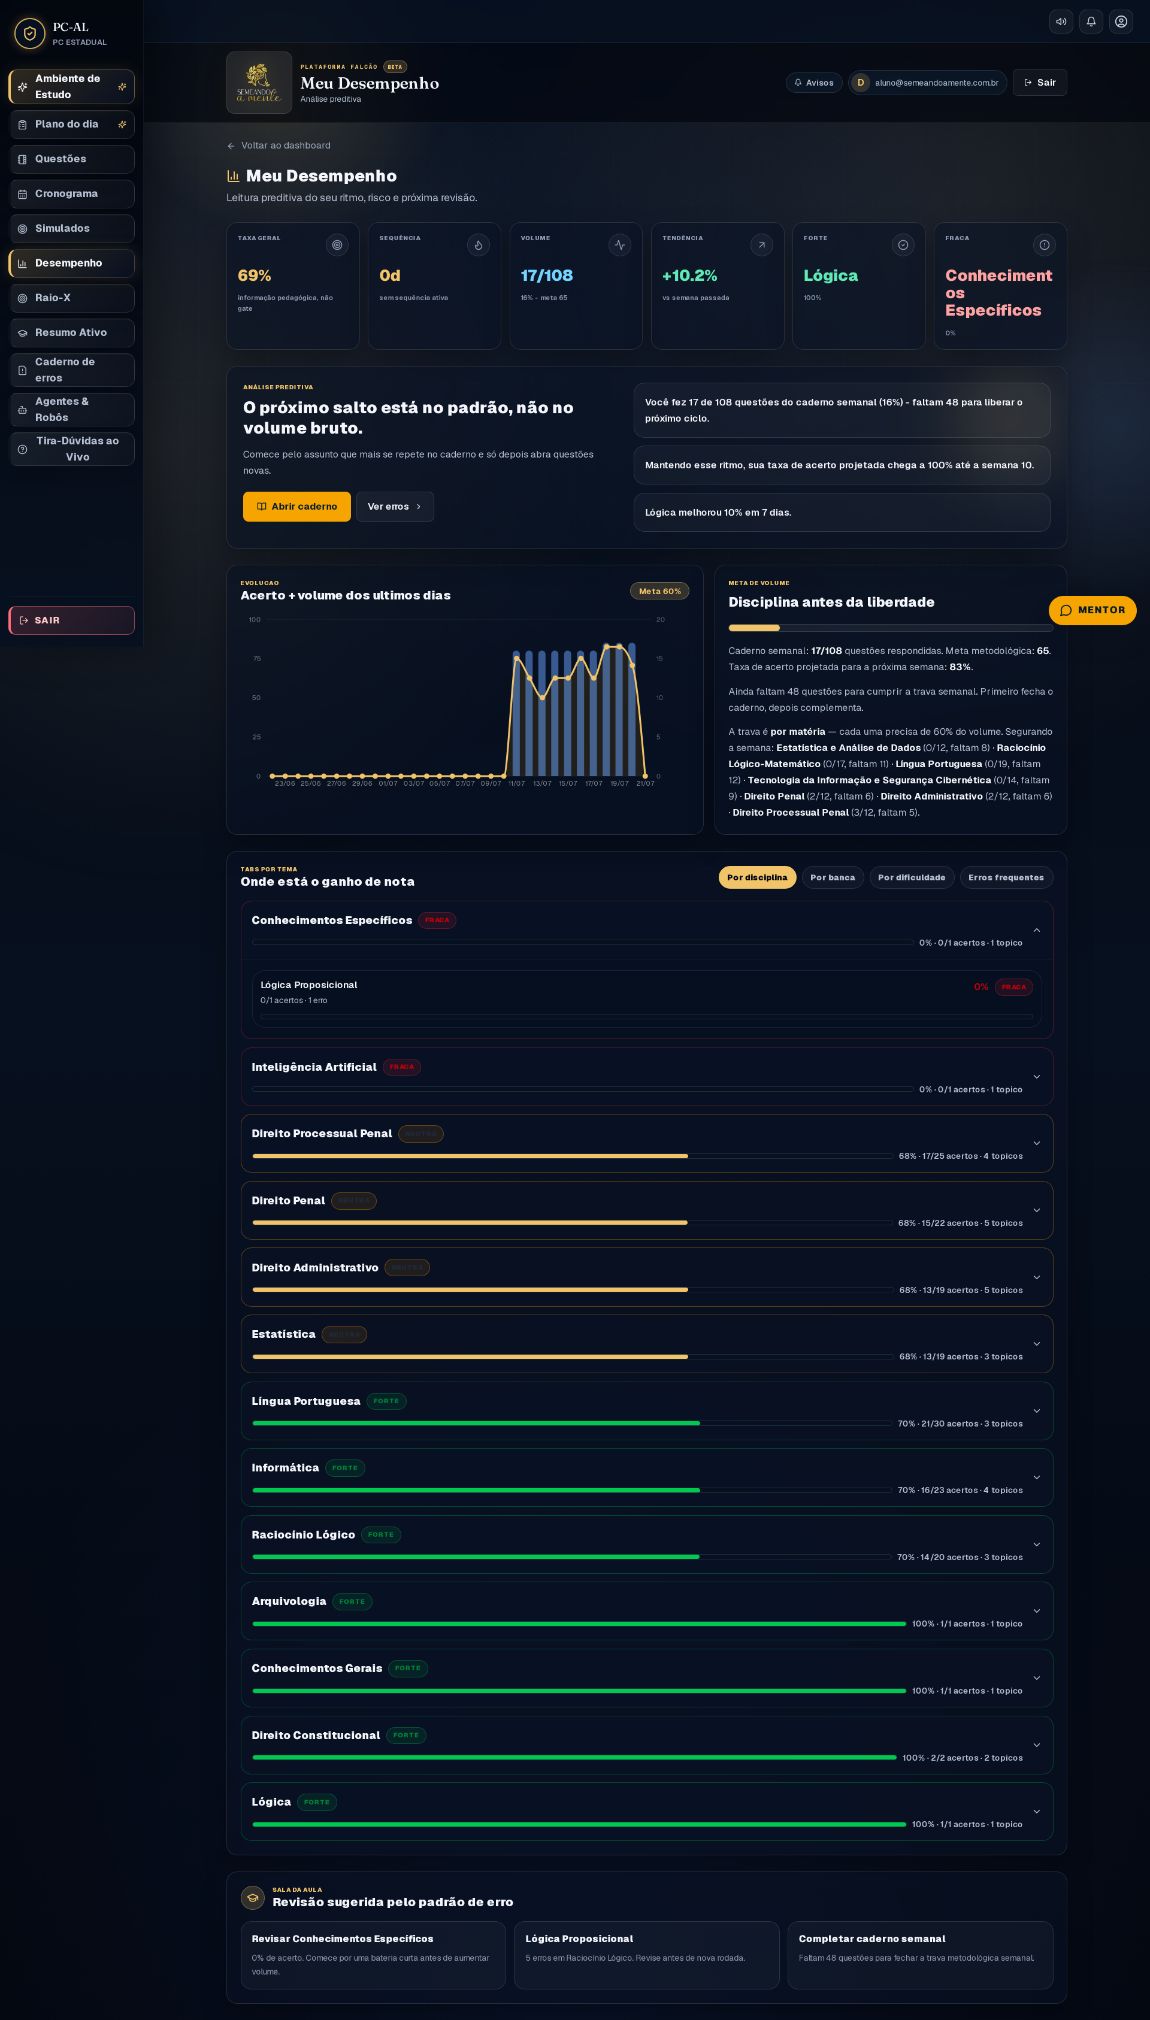Screen dimensions: 1150x2020
Task: Open Caderno de erros in the sidebar
Action: (71, 370)
